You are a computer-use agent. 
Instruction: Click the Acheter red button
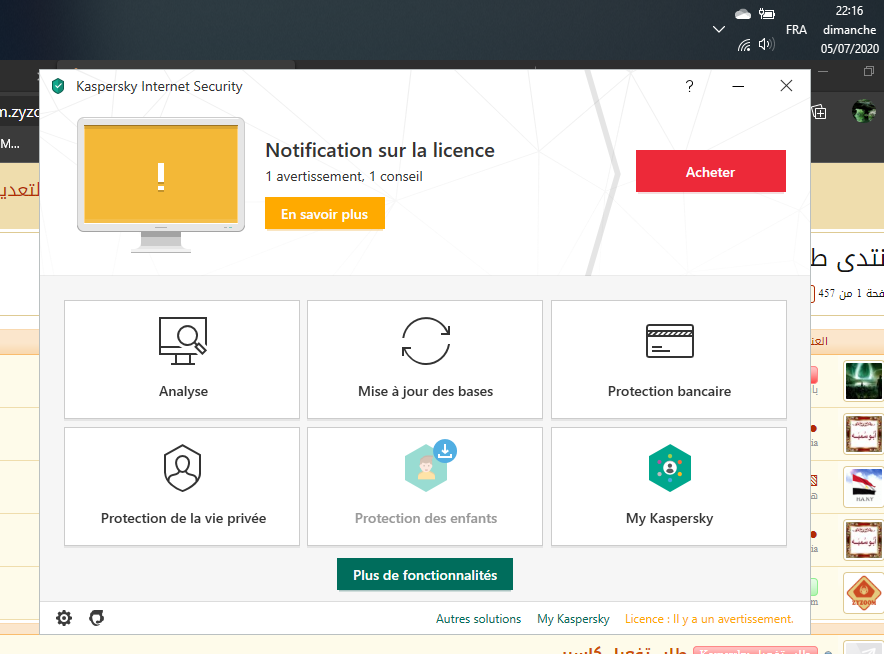click(710, 171)
